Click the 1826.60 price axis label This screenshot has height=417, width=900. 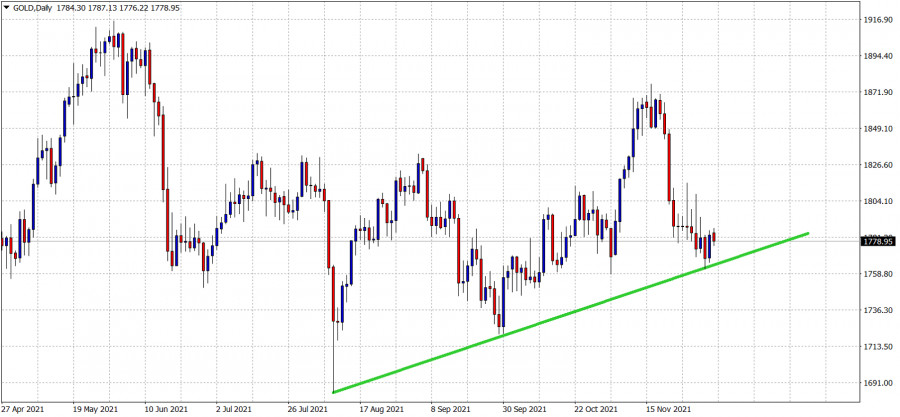[879, 165]
